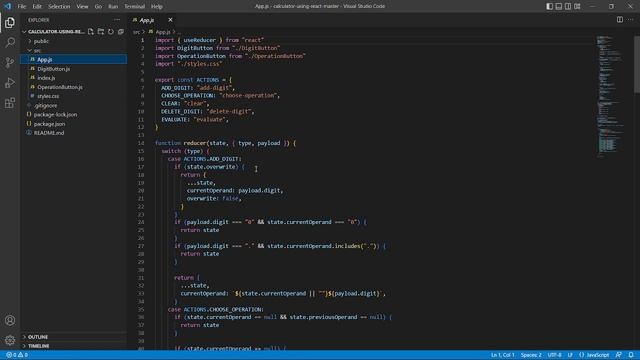Image resolution: width=640 pixels, height=360 pixels.
Task: Open the Accounts menu icon
Action: (10, 320)
